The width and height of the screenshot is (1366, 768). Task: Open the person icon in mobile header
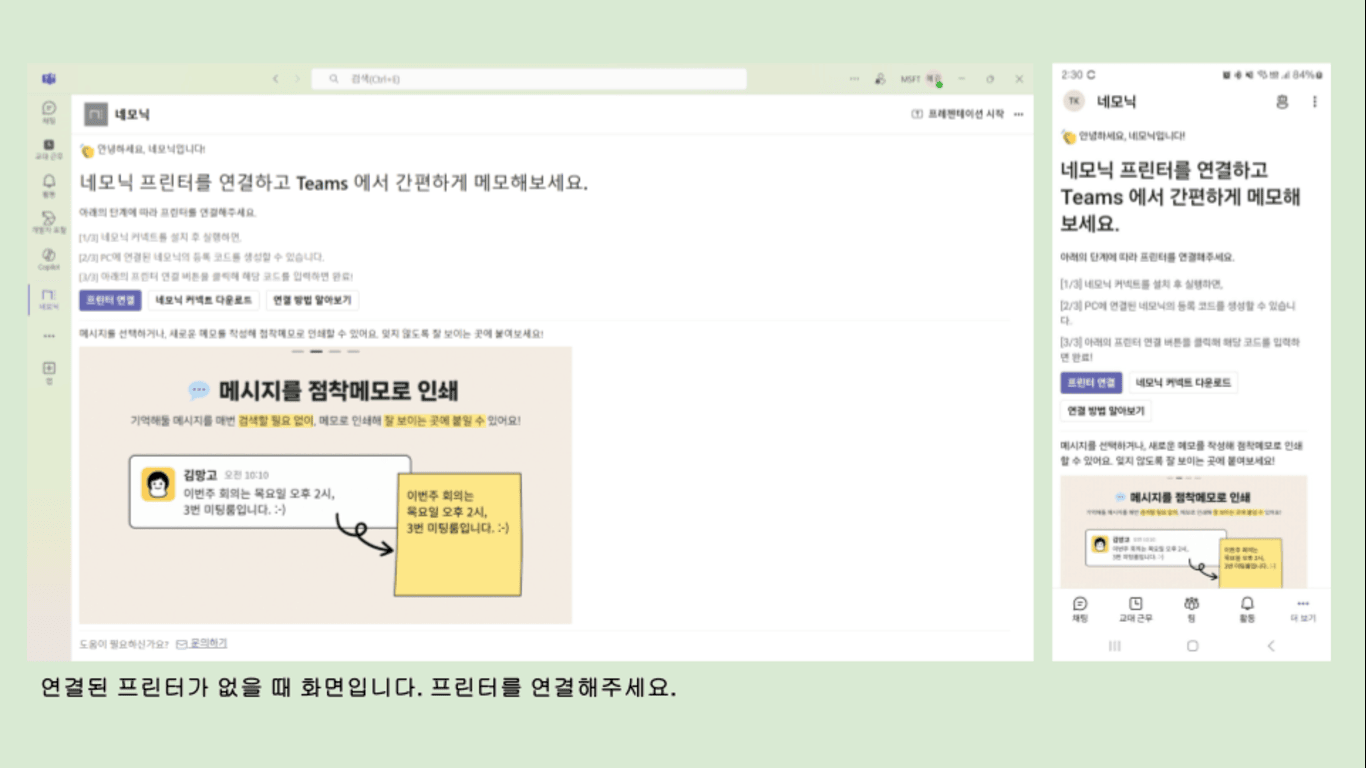pyautogui.click(x=1282, y=101)
